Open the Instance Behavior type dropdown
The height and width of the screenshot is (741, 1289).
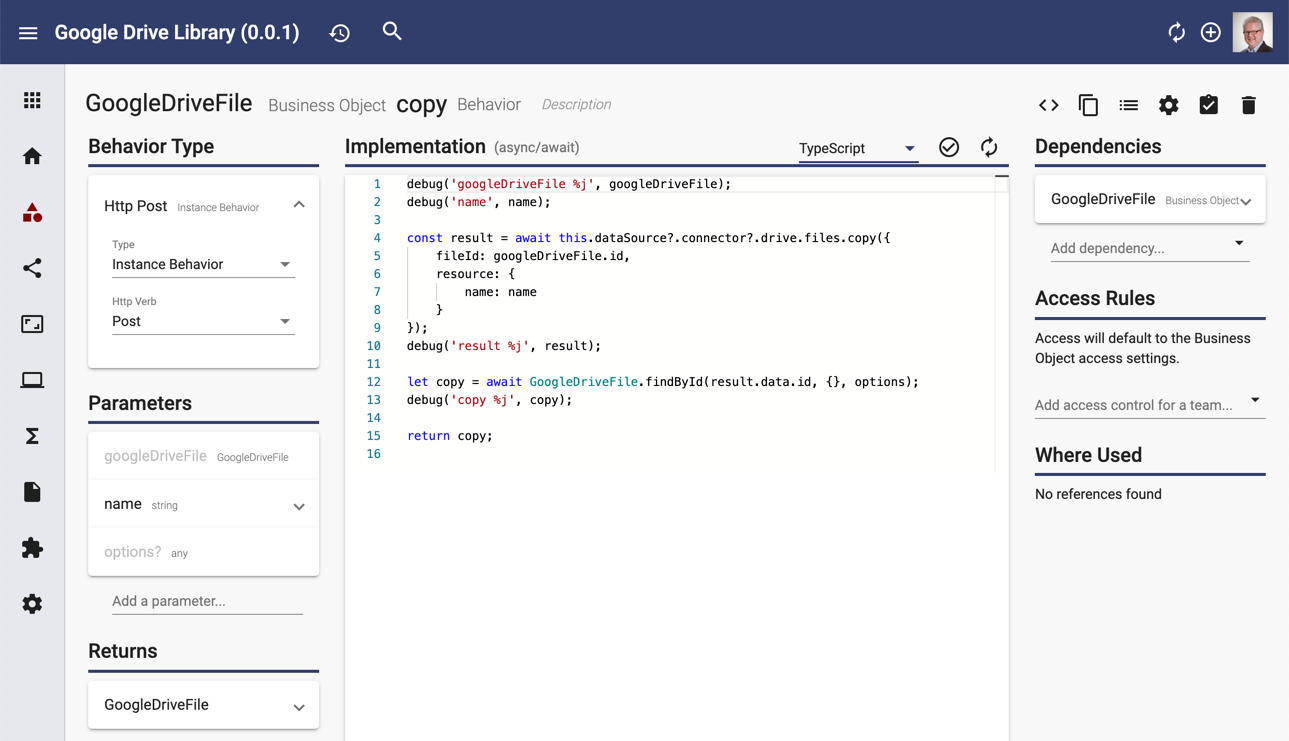(203, 264)
